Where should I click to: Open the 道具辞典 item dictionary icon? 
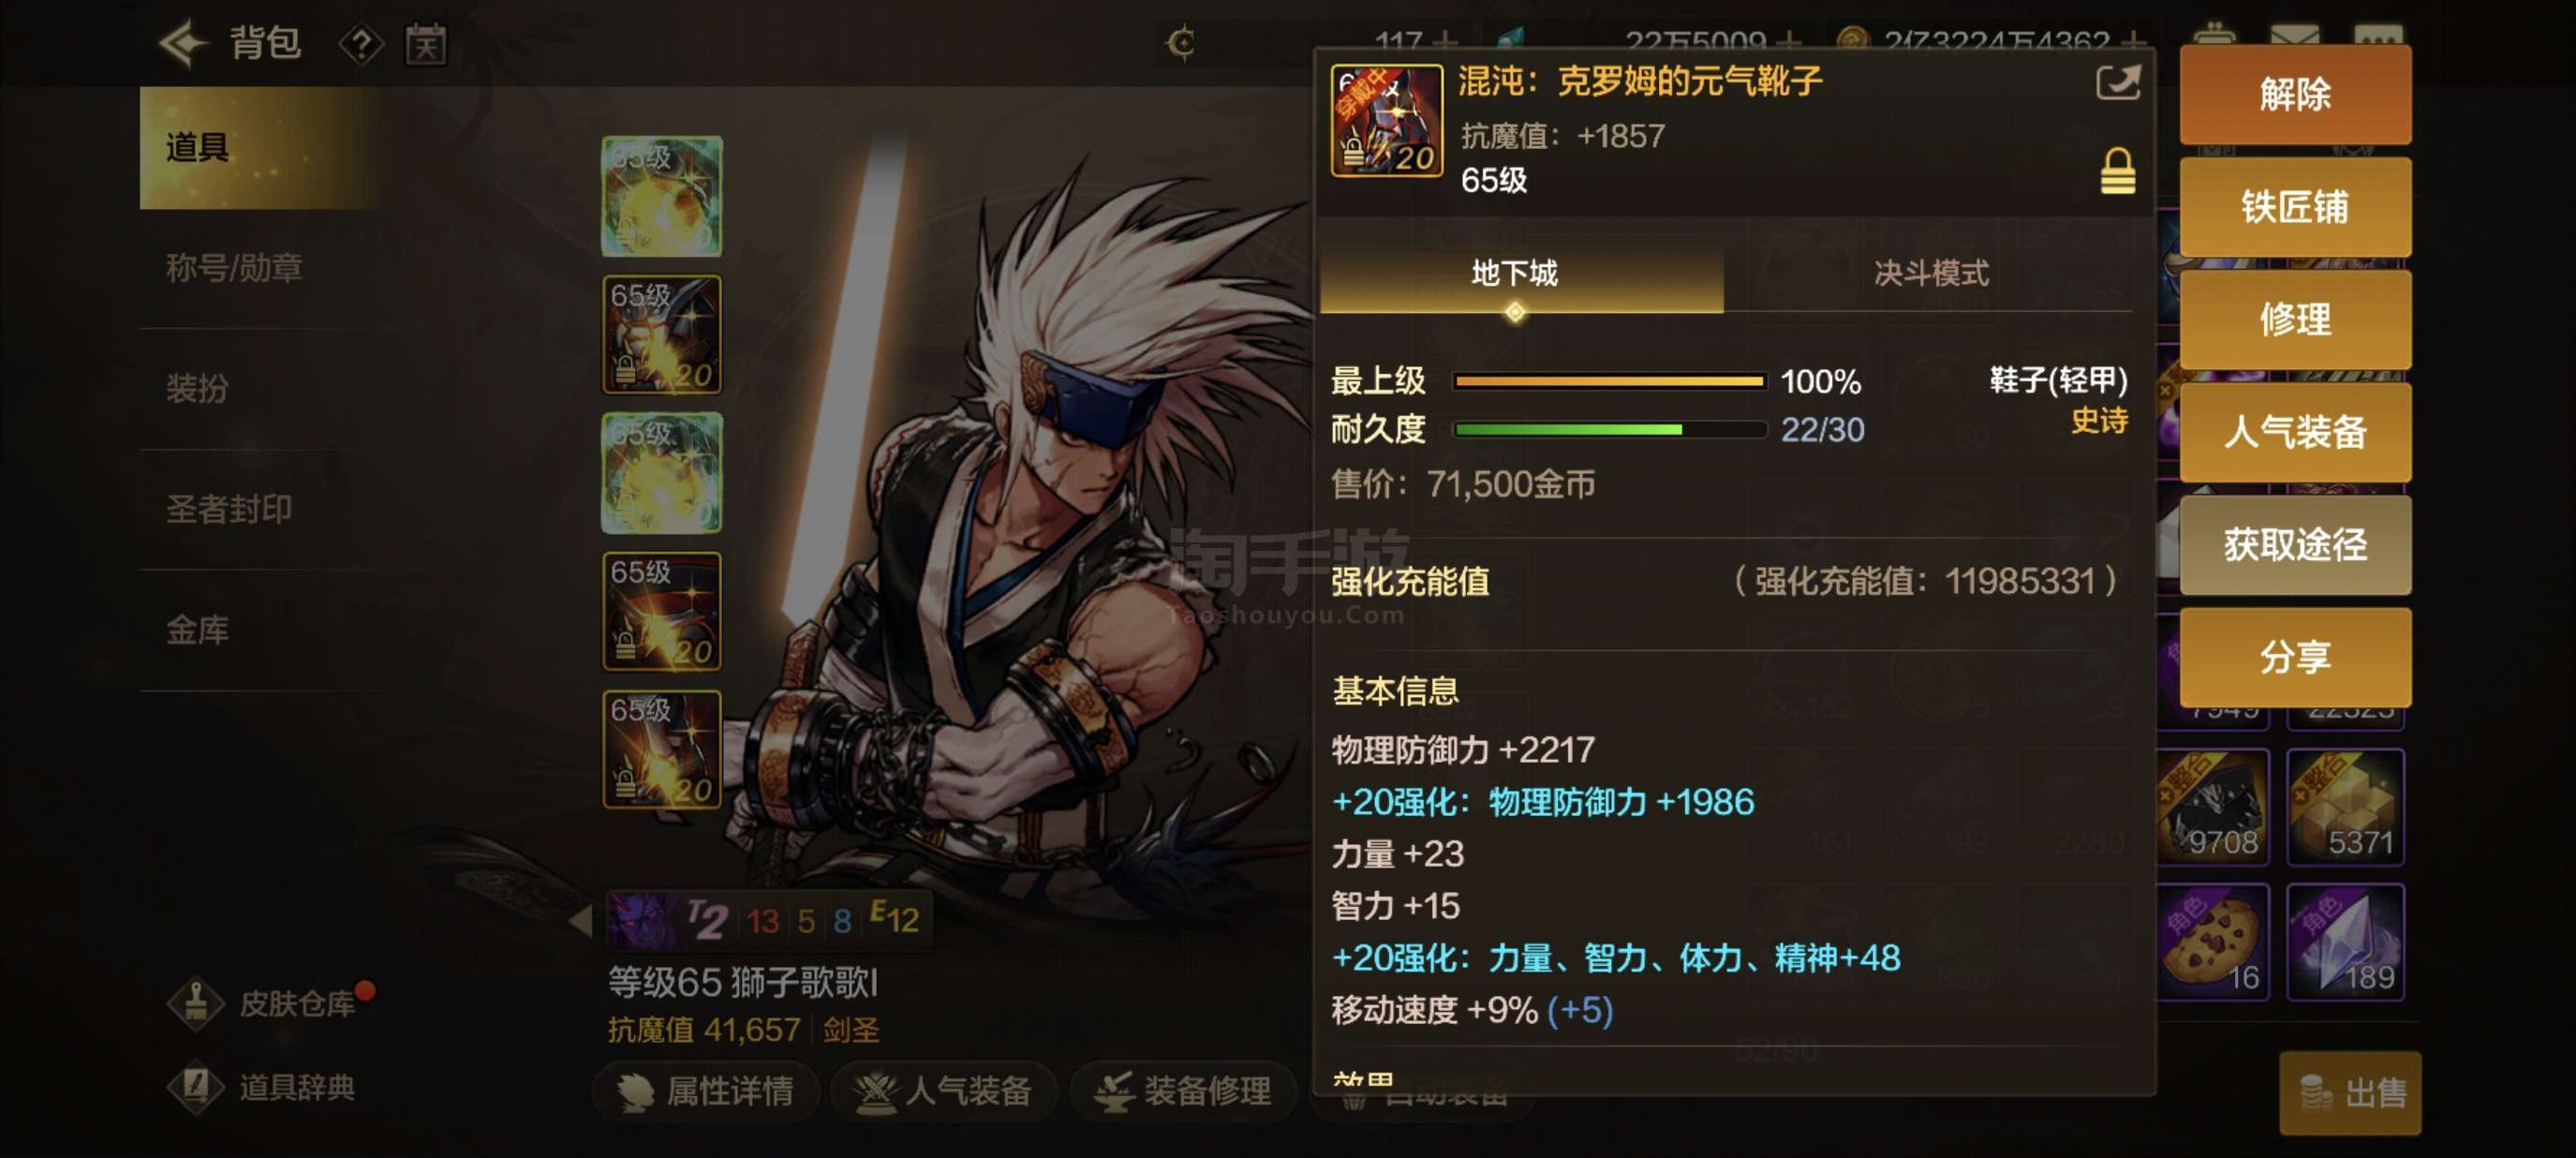tap(196, 1087)
